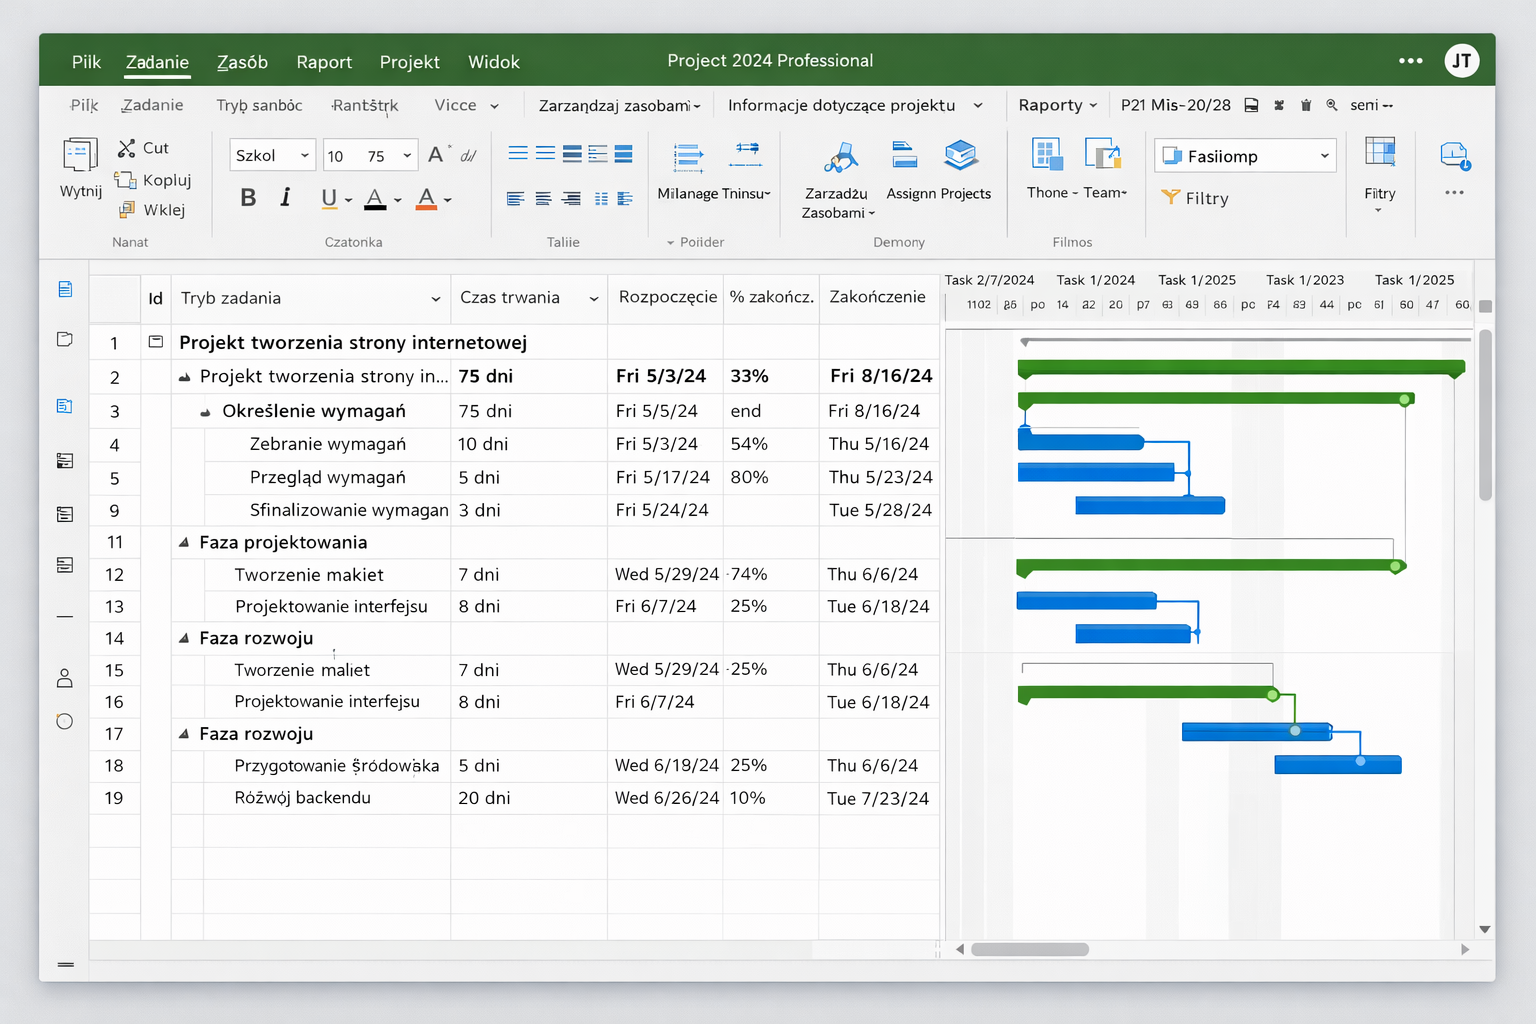Collapse the Faza projektowania group

pyautogui.click(x=184, y=542)
